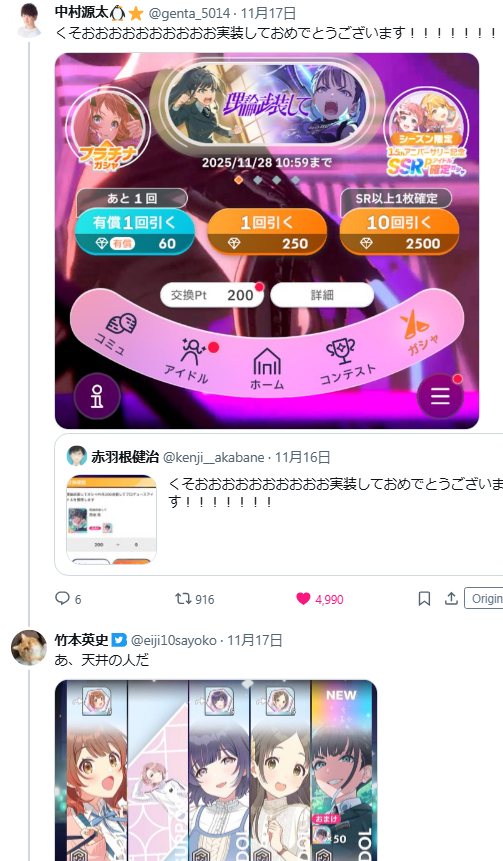Click 中村源太's profile avatar
The height and width of the screenshot is (861, 503).
point(29,20)
